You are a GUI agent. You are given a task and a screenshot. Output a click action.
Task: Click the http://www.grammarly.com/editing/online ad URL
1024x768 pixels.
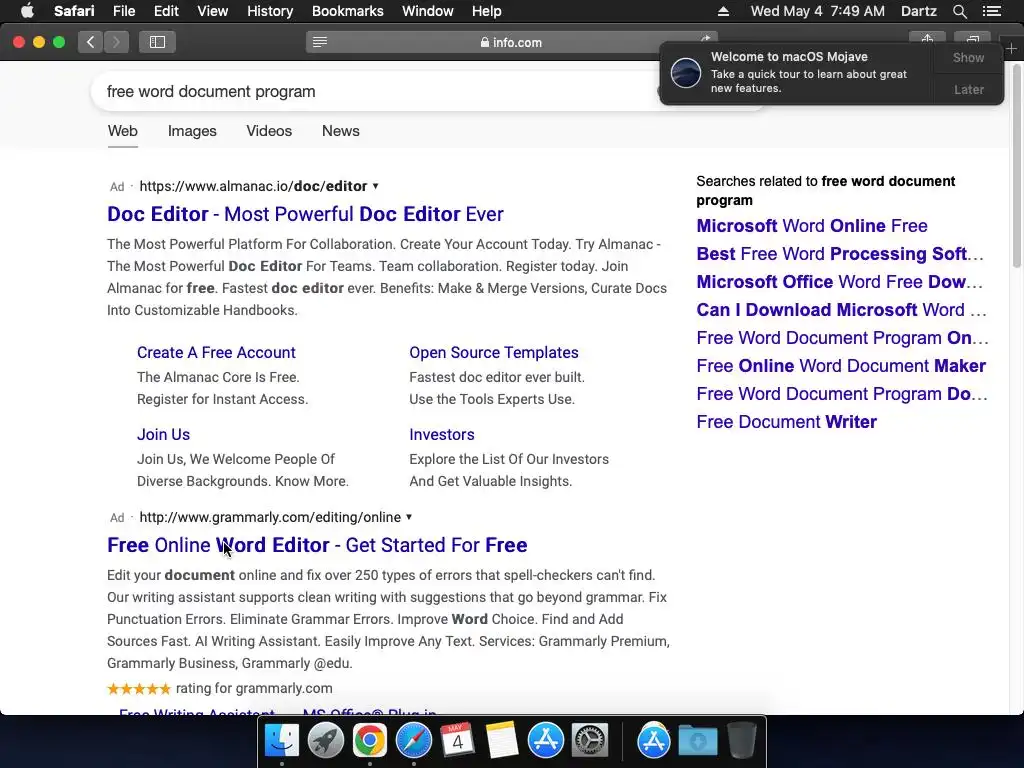[270, 517]
